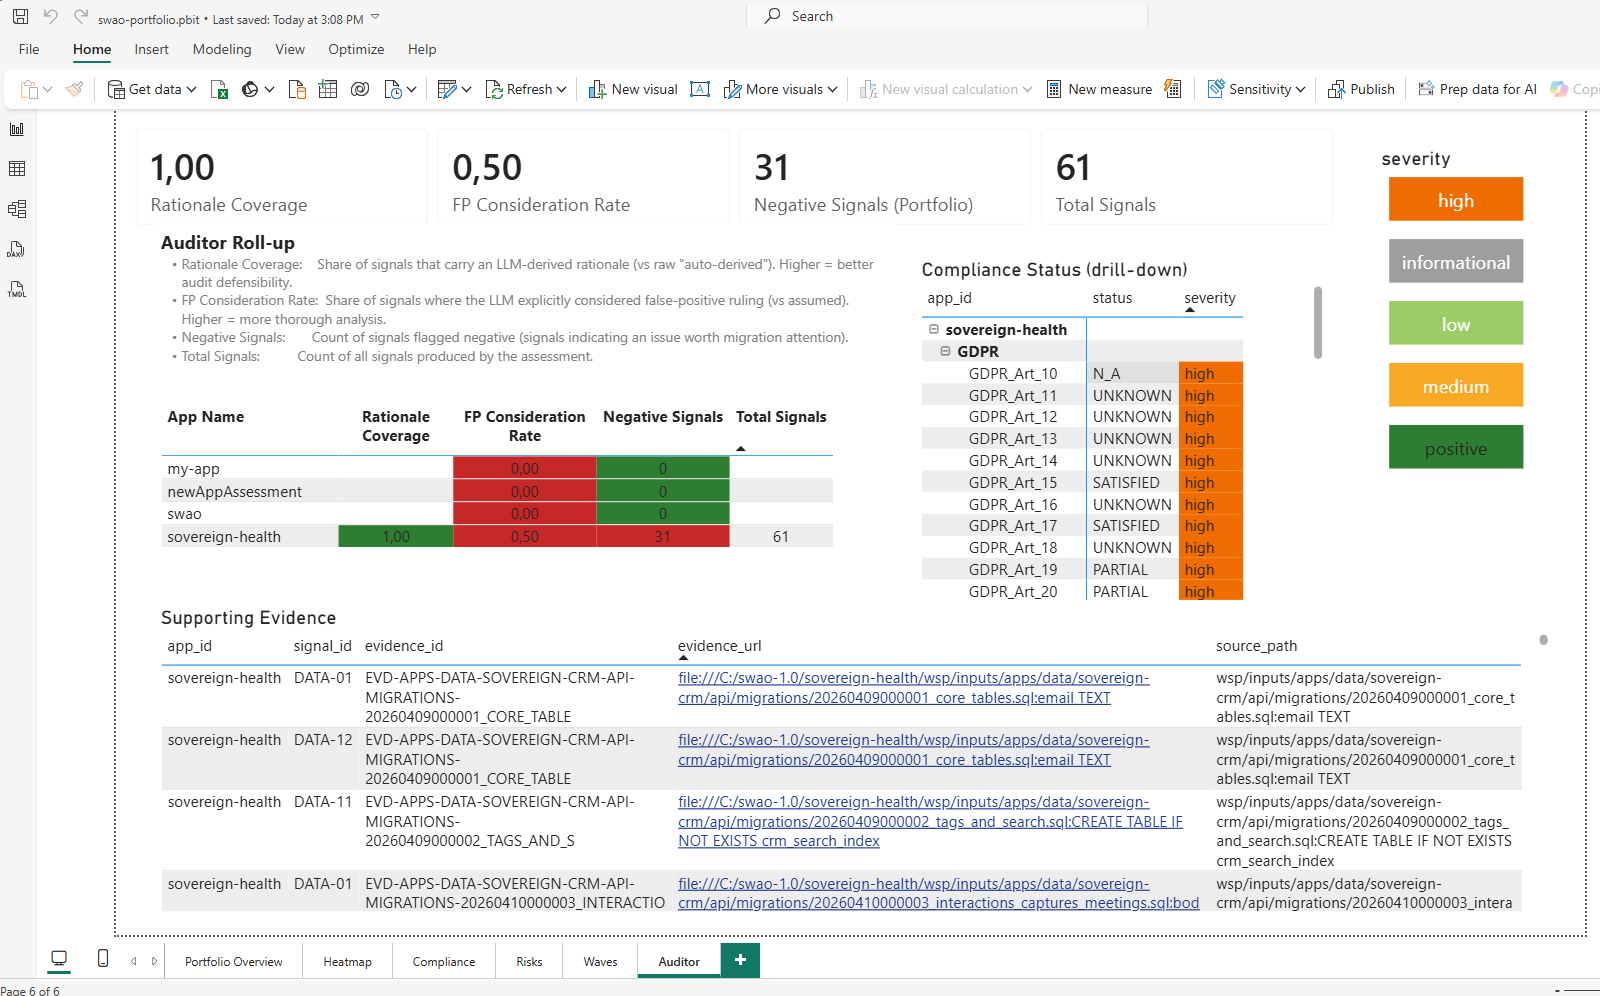1600x996 pixels.
Task: Switch to the Modeling ribbon tab
Action: click(x=222, y=49)
